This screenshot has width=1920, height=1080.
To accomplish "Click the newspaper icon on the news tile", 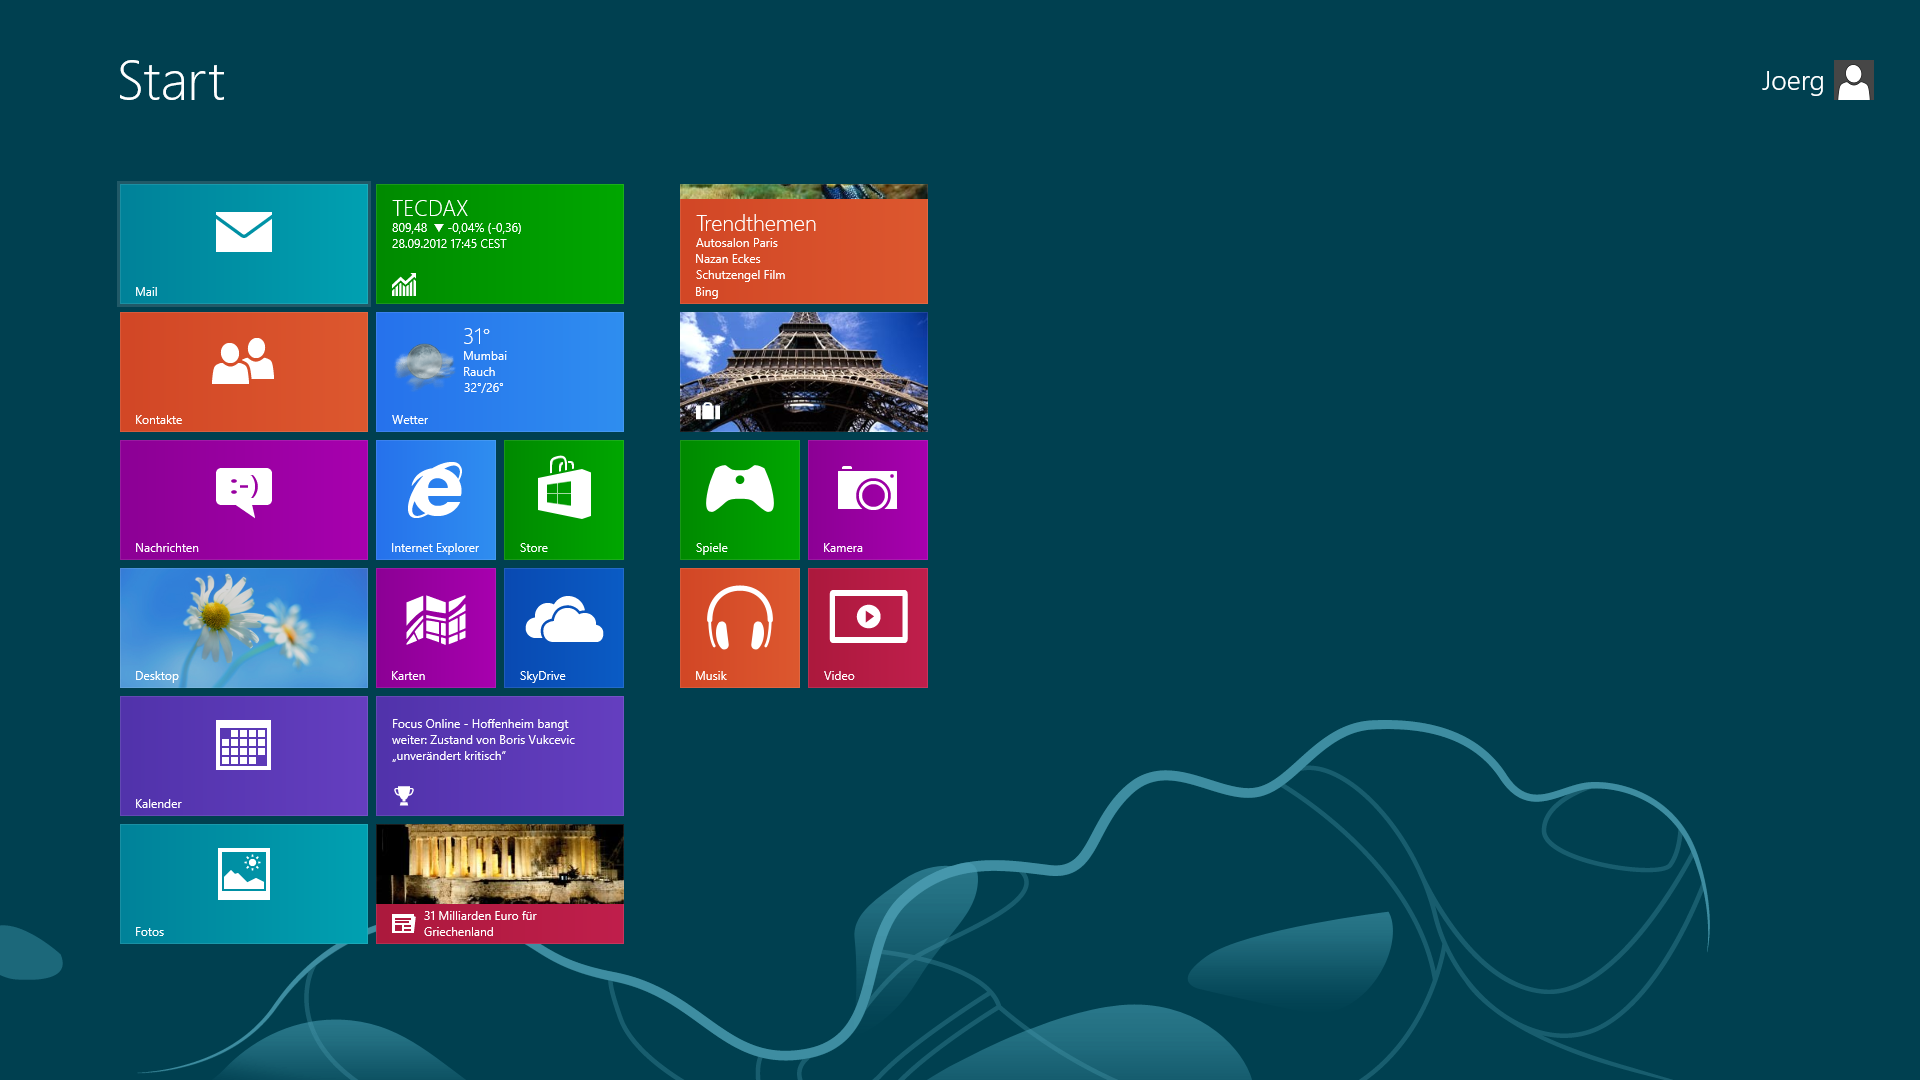I will [403, 924].
